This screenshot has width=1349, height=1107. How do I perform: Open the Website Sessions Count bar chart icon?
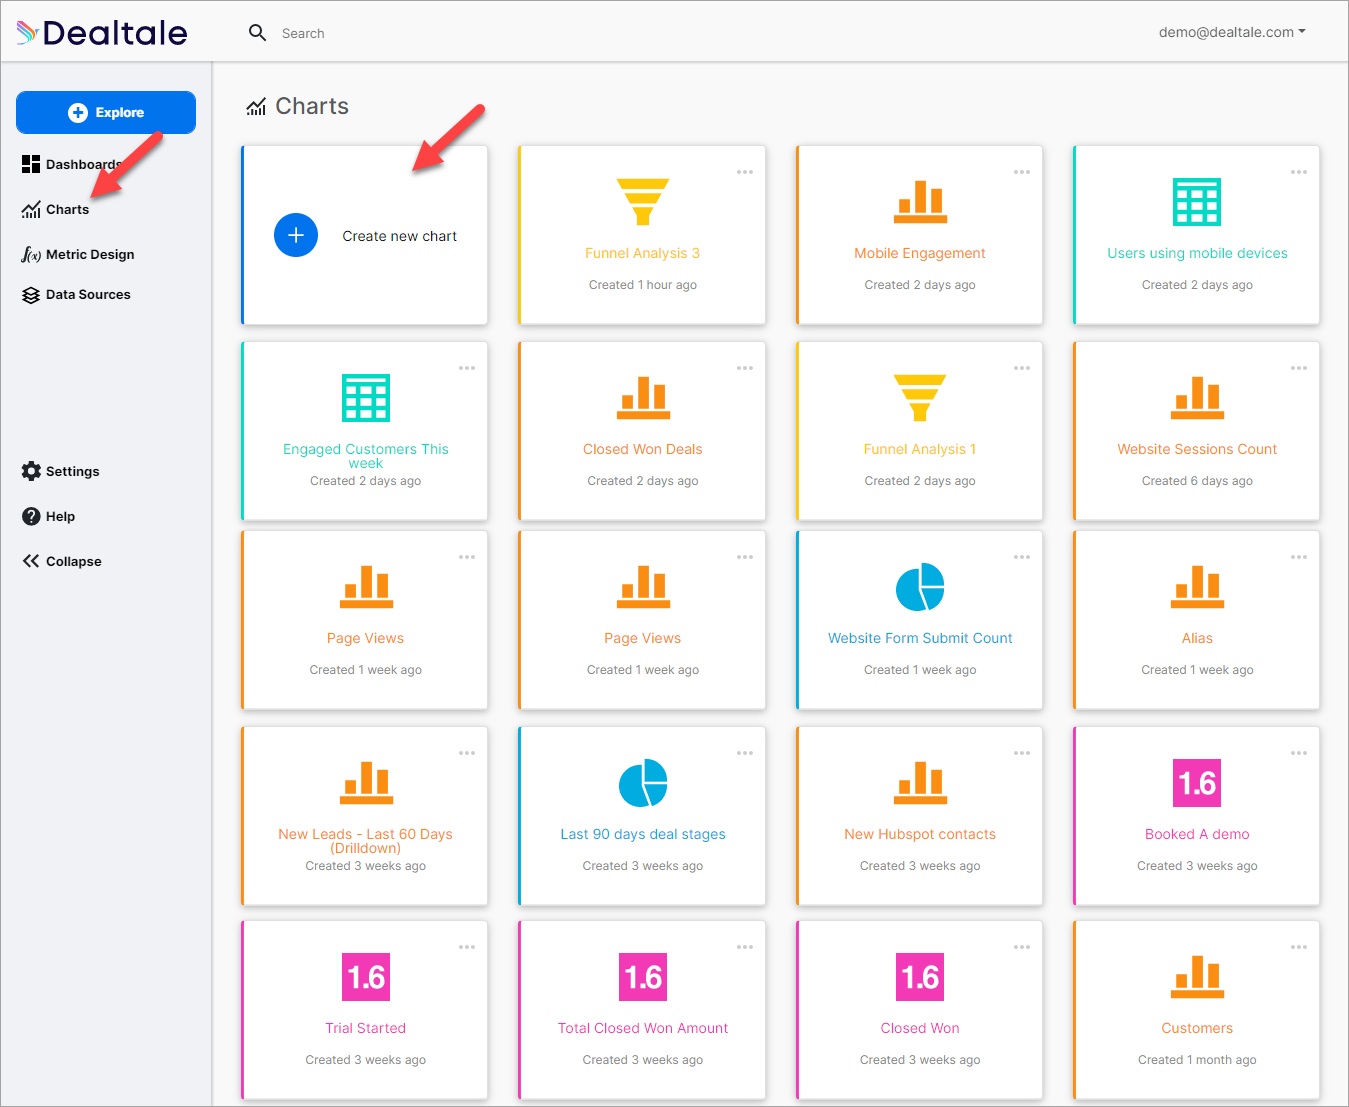point(1197,398)
